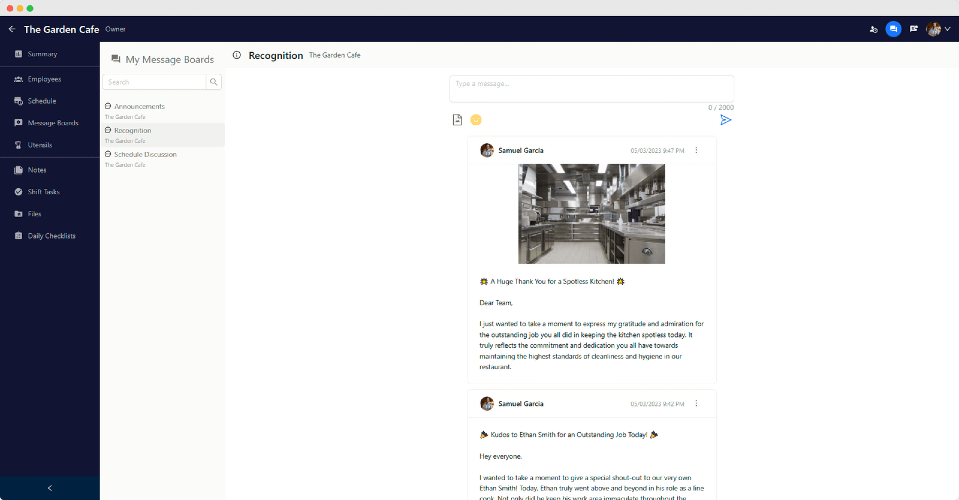Open options menu for the 9:47 PM post

[x=696, y=150]
